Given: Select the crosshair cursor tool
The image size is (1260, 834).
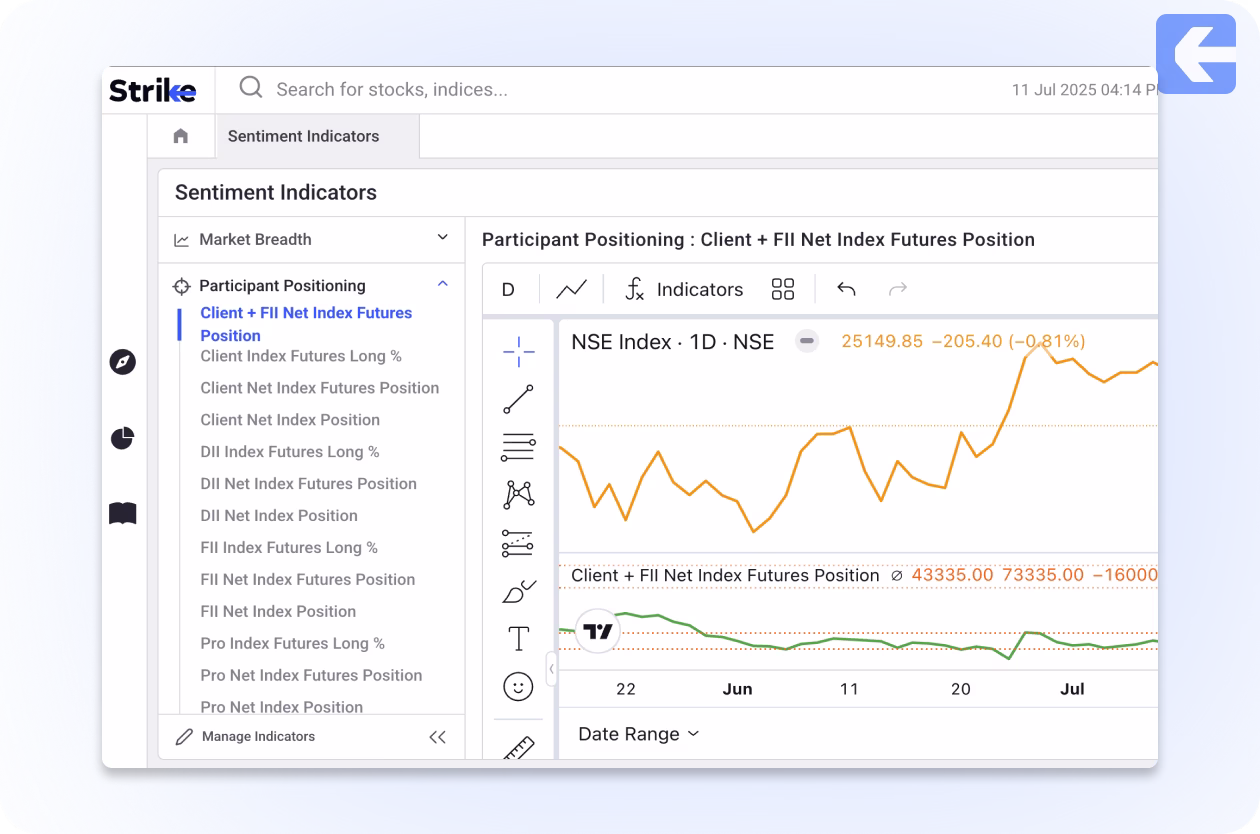Looking at the screenshot, I should coord(518,352).
